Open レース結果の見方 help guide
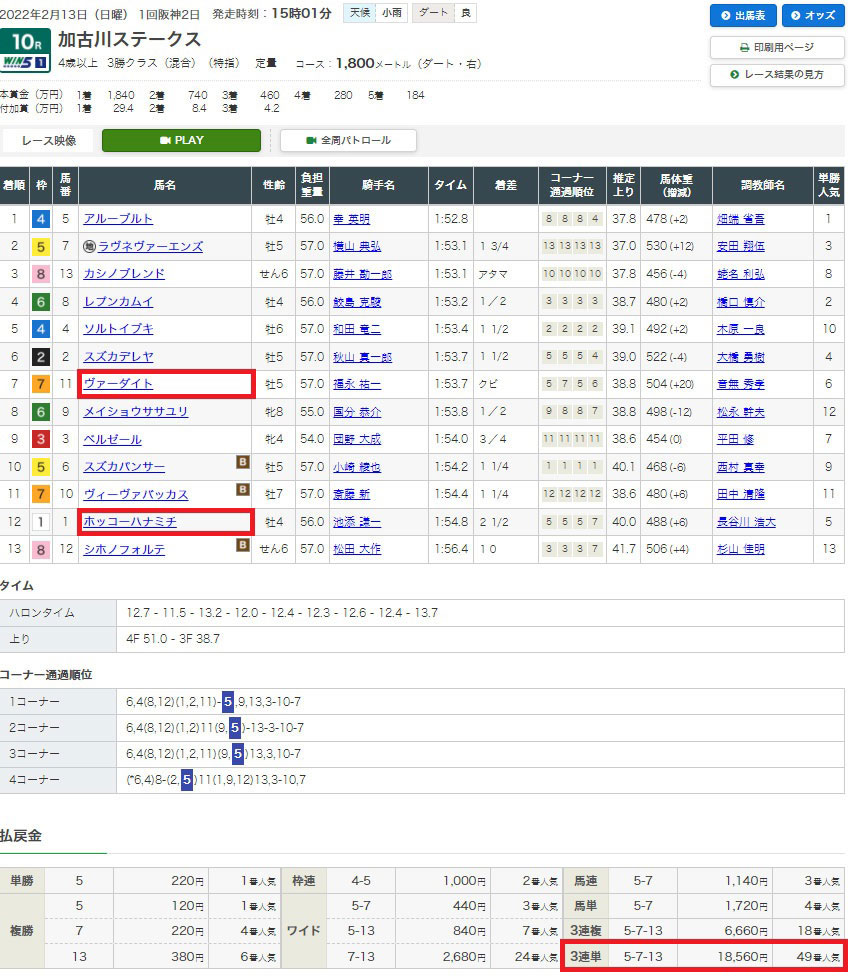The height and width of the screenshot is (976, 851). tap(776, 75)
